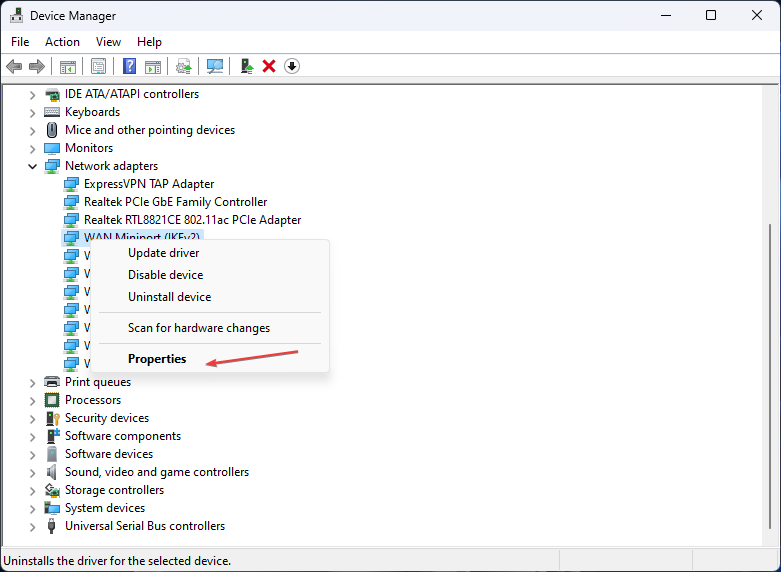The width and height of the screenshot is (781, 572).
Task: Choose Properties in the context menu
Action: 157,359
